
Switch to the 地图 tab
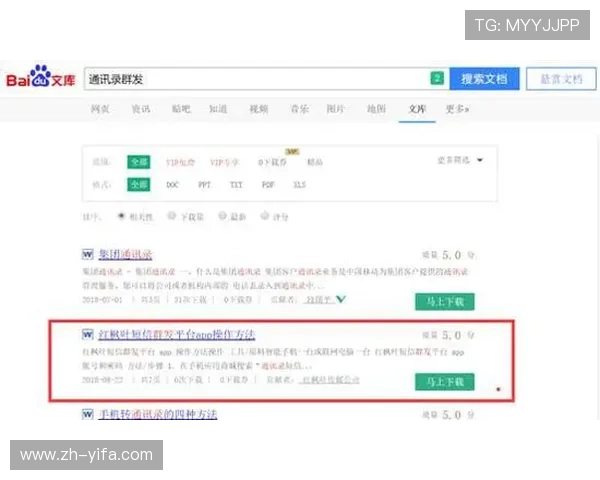tap(377, 109)
